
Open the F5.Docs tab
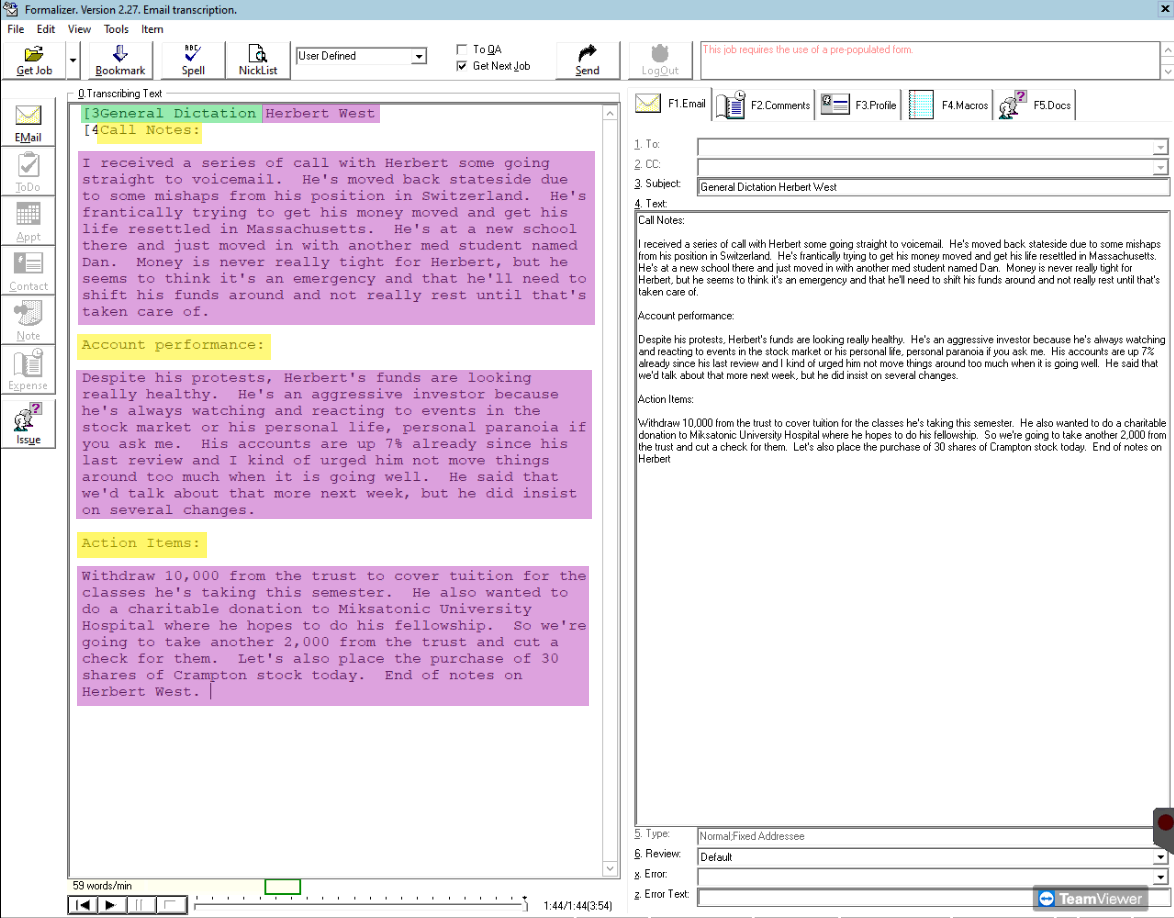point(1035,104)
